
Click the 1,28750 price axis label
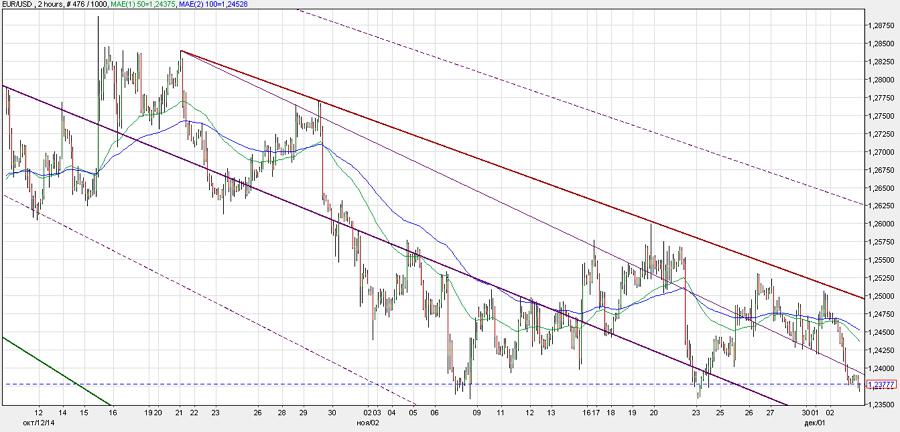click(882, 25)
